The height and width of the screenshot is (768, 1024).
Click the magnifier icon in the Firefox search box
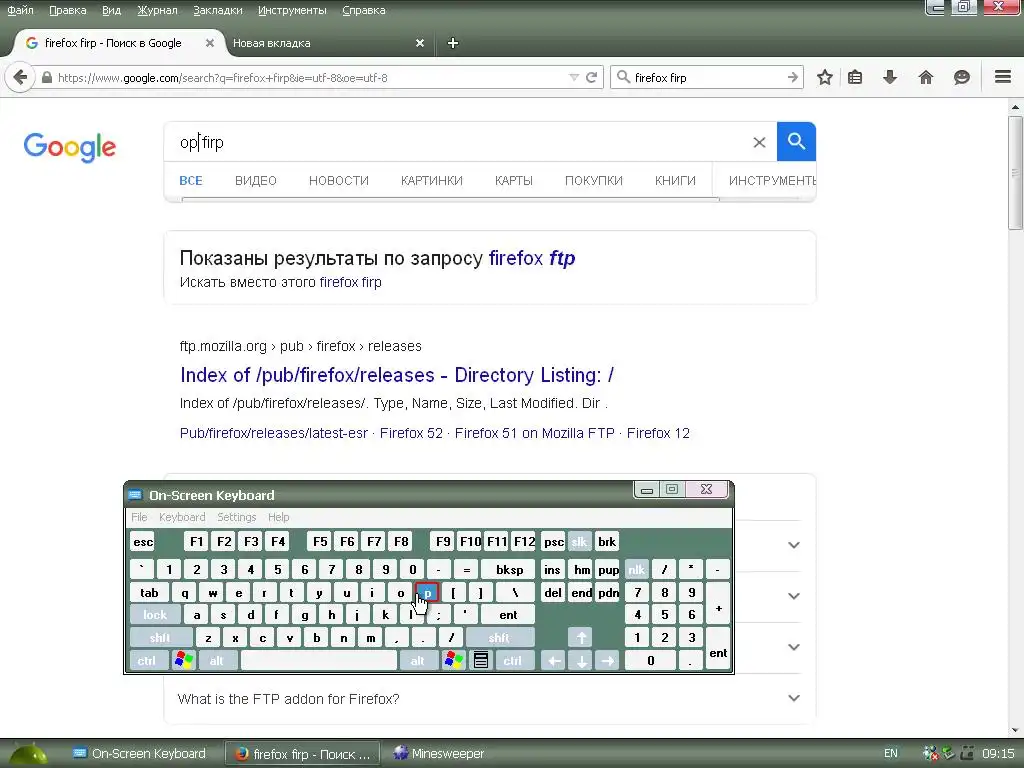pyautogui.click(x=624, y=77)
